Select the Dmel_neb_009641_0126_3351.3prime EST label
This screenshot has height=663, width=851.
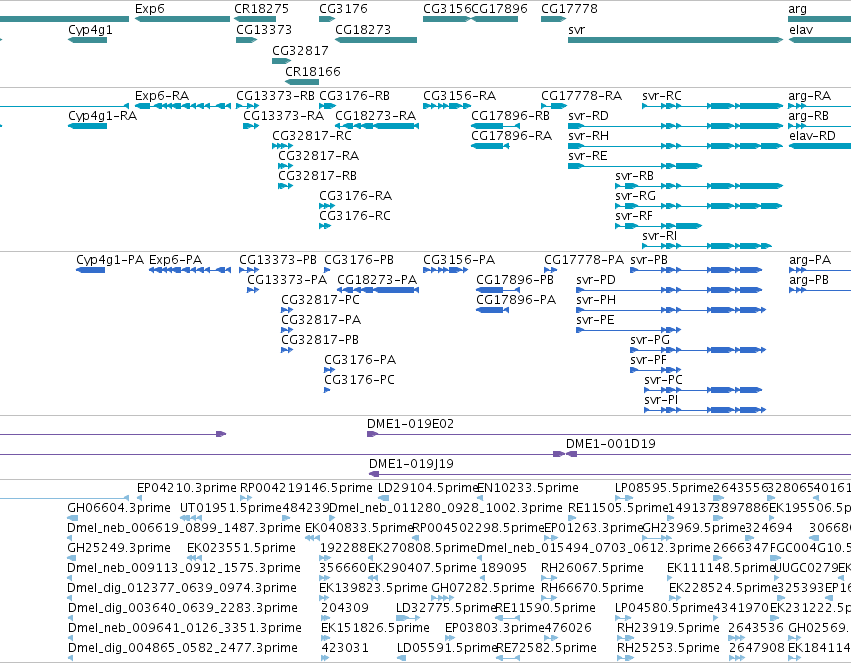(185, 628)
